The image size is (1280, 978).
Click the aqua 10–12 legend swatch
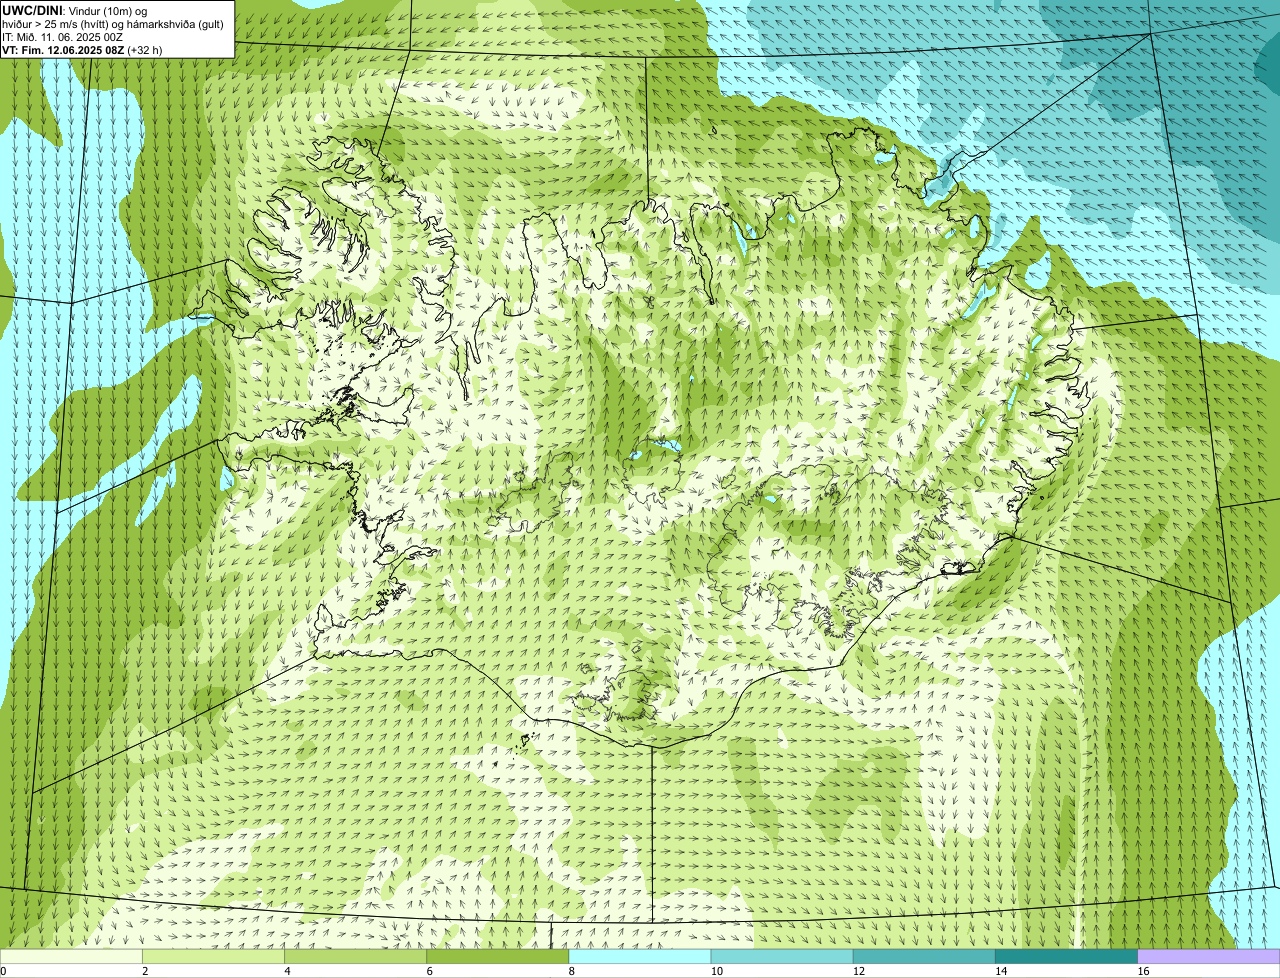point(782,957)
